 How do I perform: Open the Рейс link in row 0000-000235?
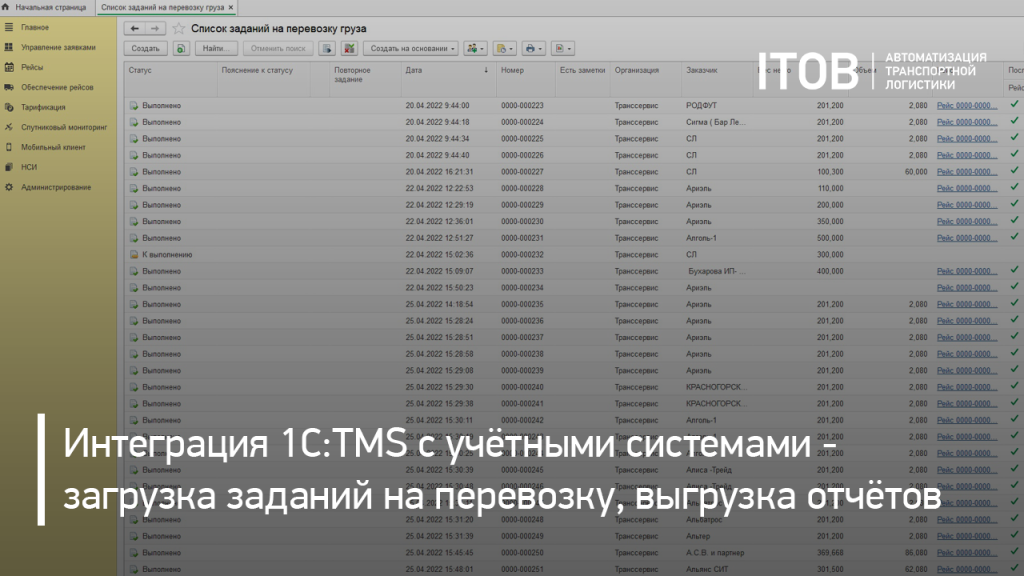(x=967, y=304)
